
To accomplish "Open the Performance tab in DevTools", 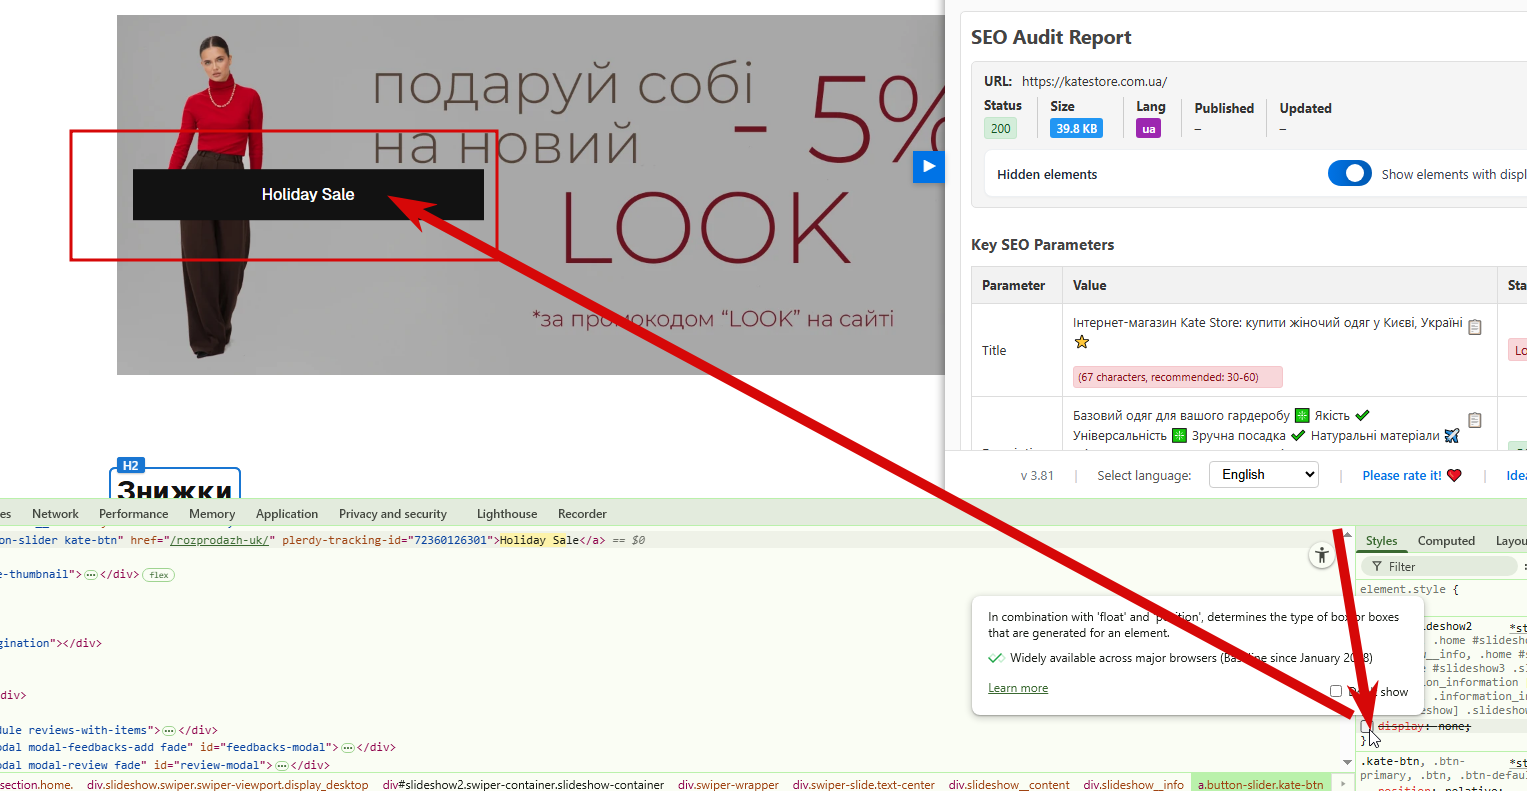I will [x=133, y=514].
